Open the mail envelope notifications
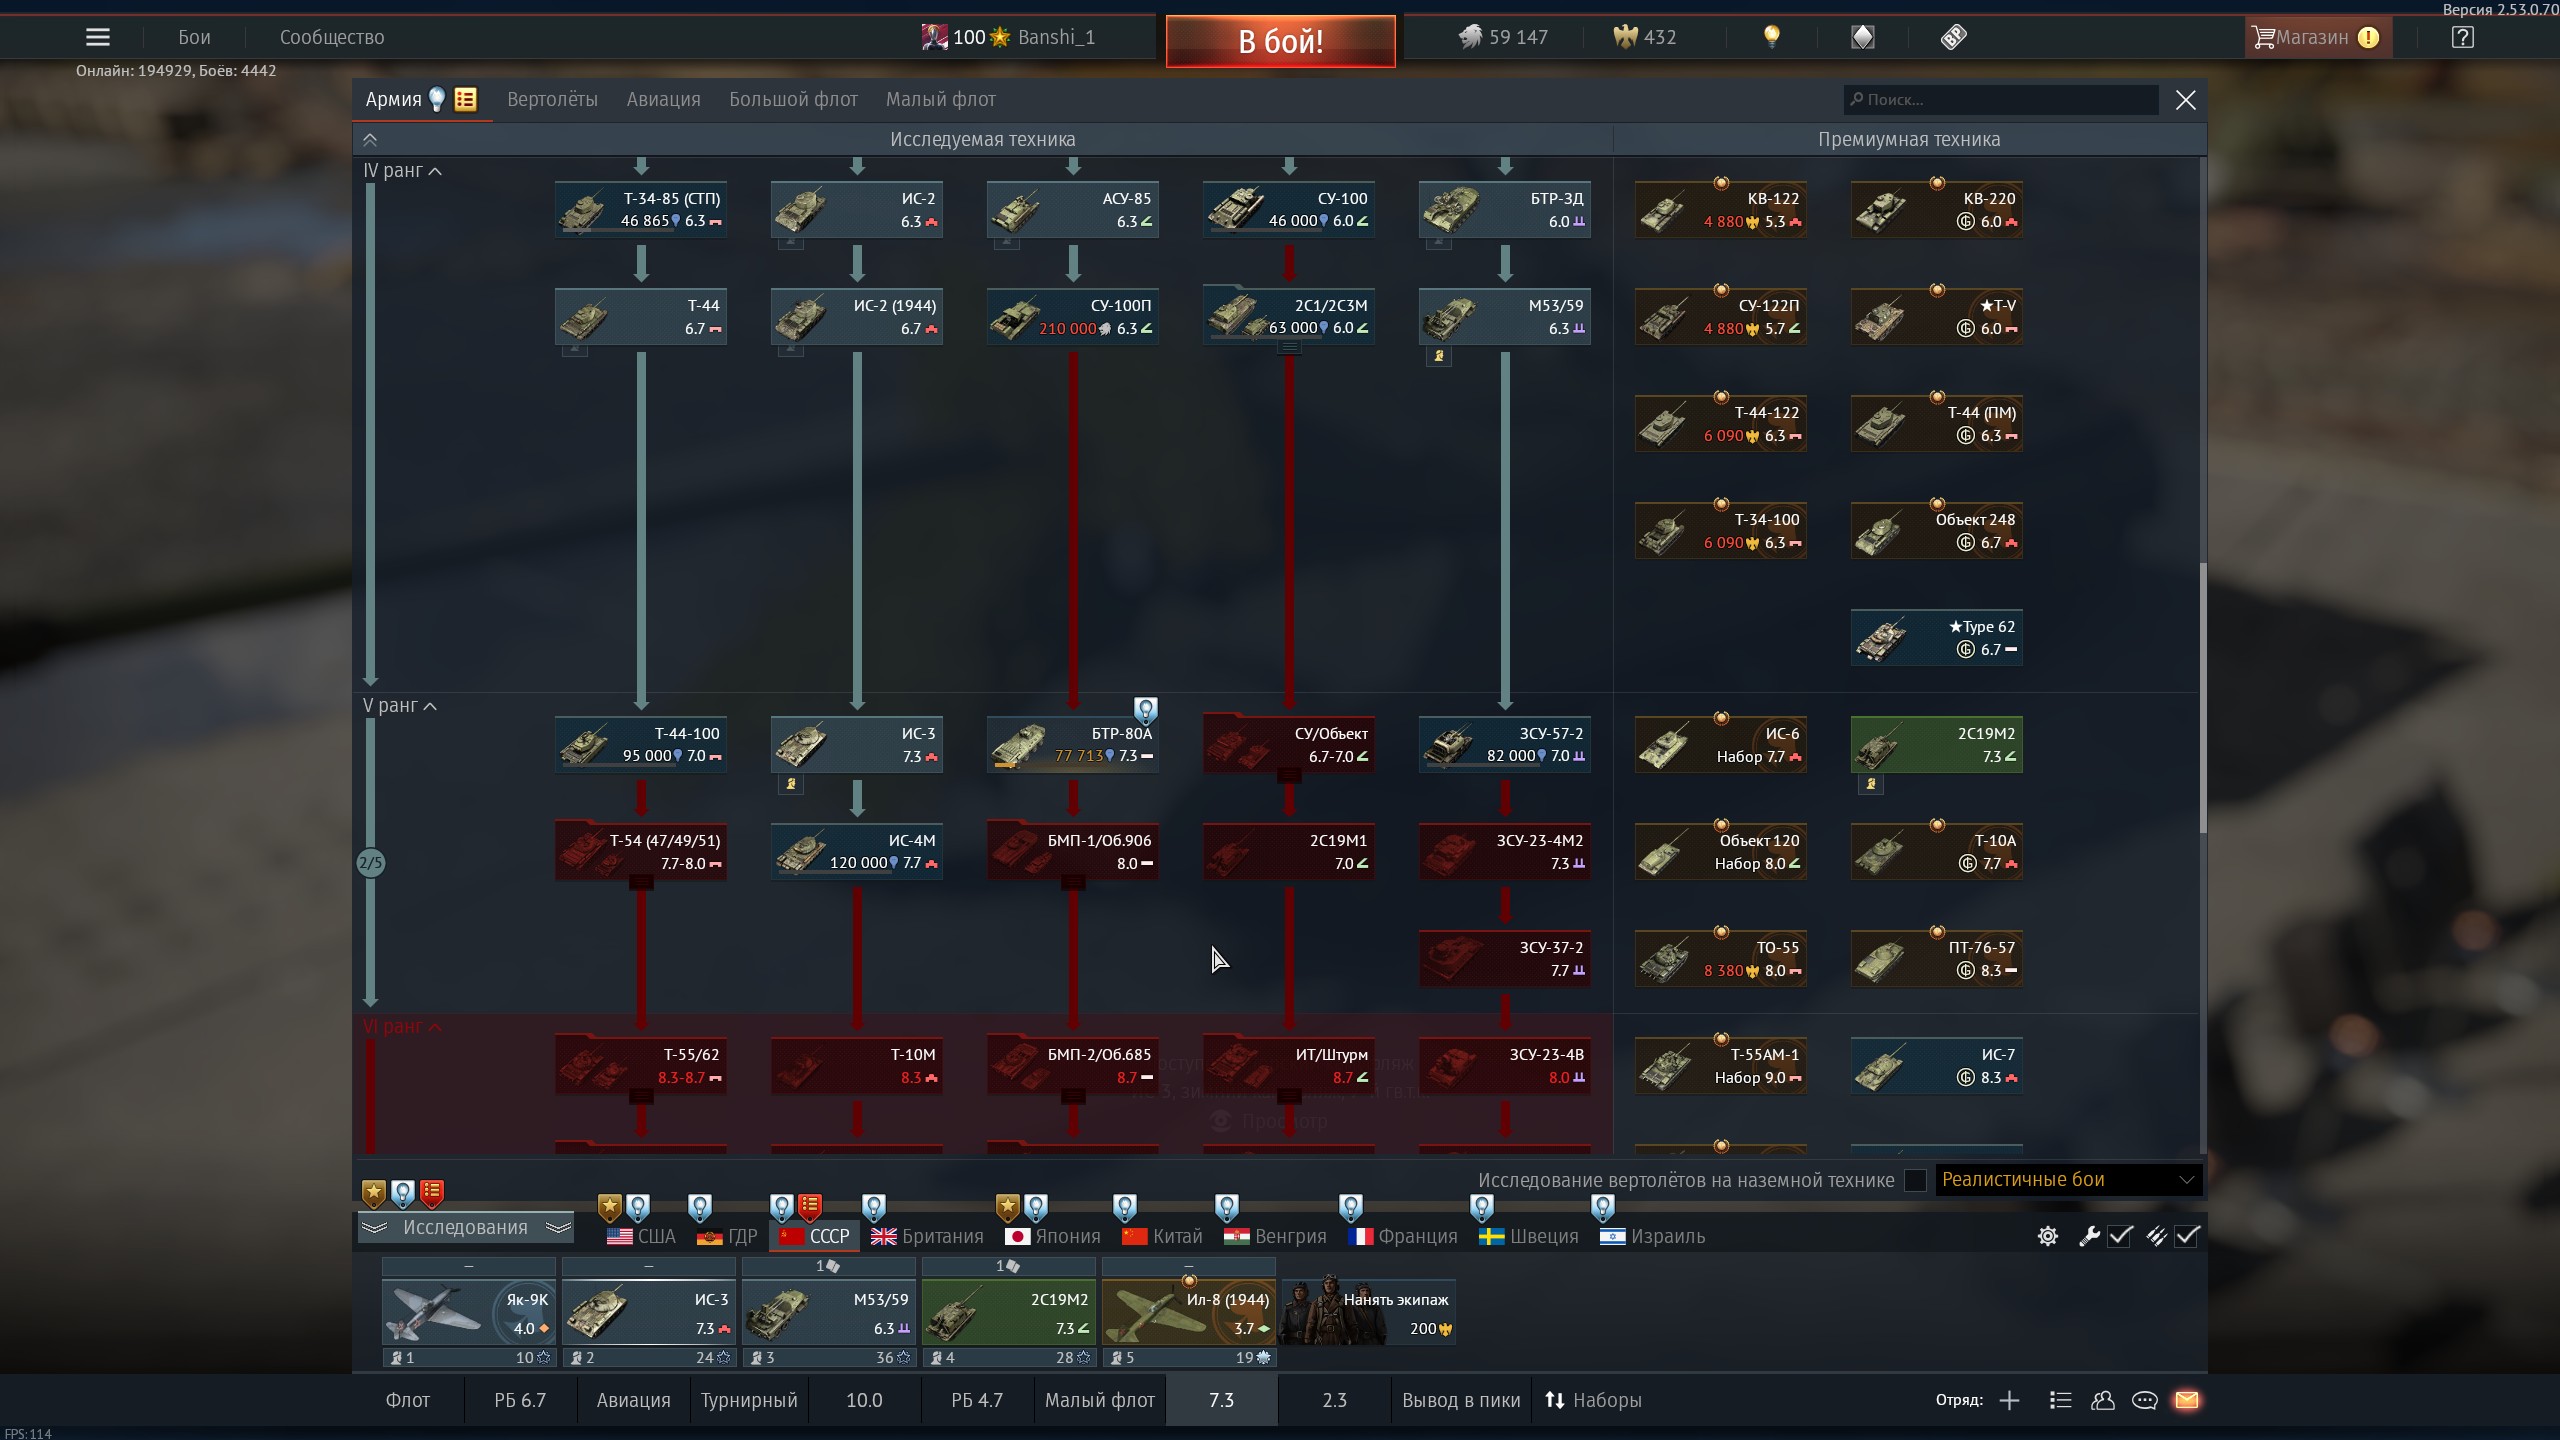Screen dimensions: 2560x1440 point(2186,1400)
